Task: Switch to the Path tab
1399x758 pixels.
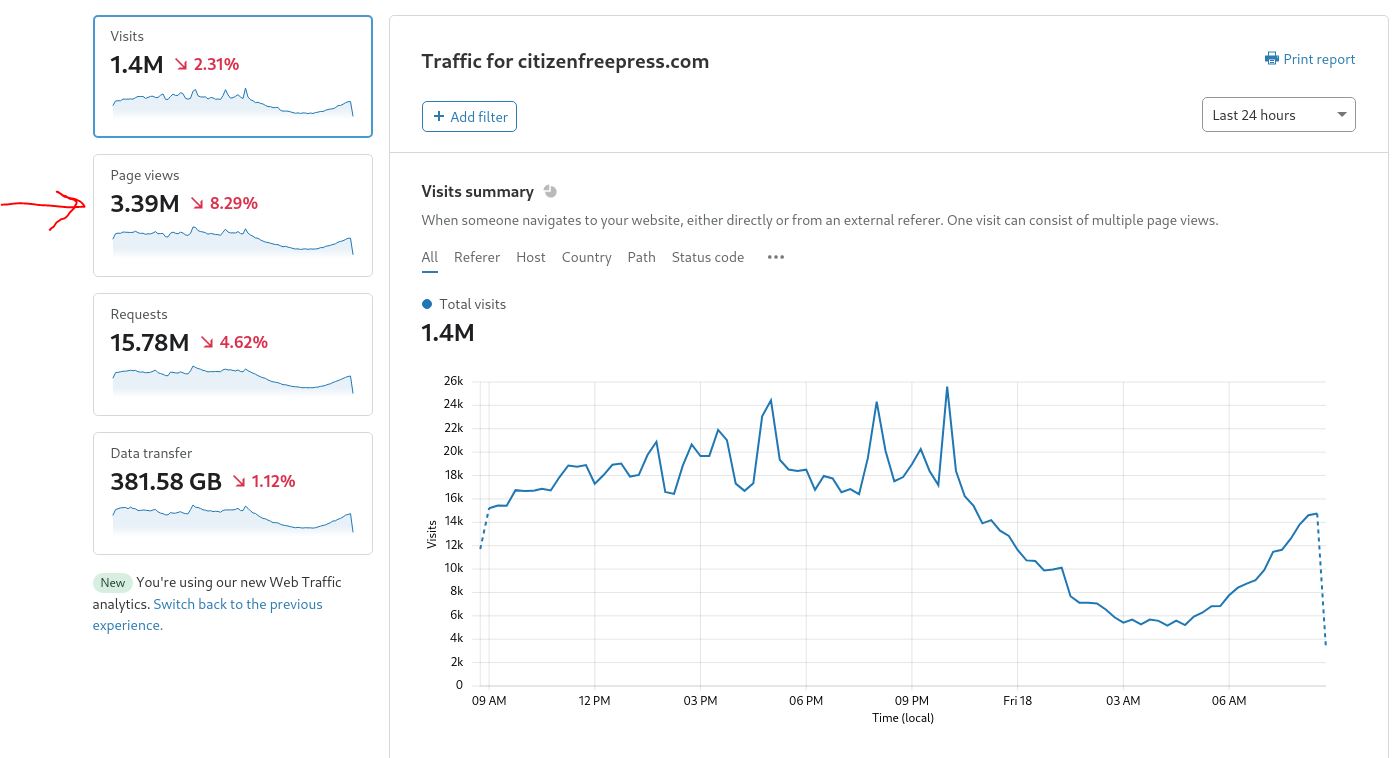Action: [x=642, y=257]
